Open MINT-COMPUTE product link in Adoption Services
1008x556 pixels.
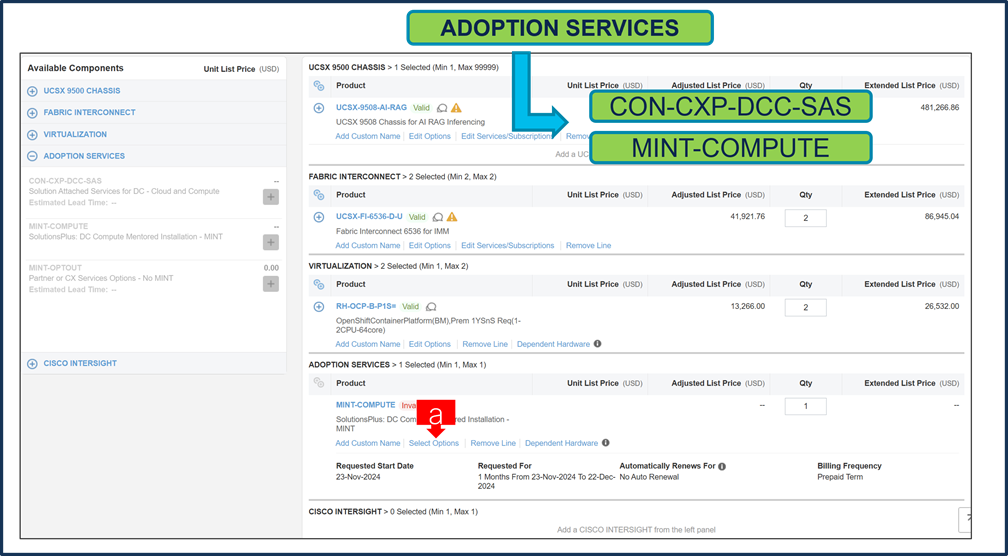(x=365, y=405)
